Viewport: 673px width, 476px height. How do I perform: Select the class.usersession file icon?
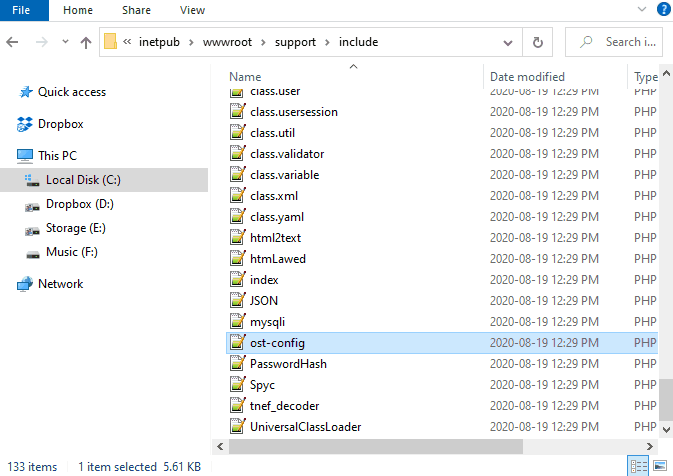pos(237,112)
